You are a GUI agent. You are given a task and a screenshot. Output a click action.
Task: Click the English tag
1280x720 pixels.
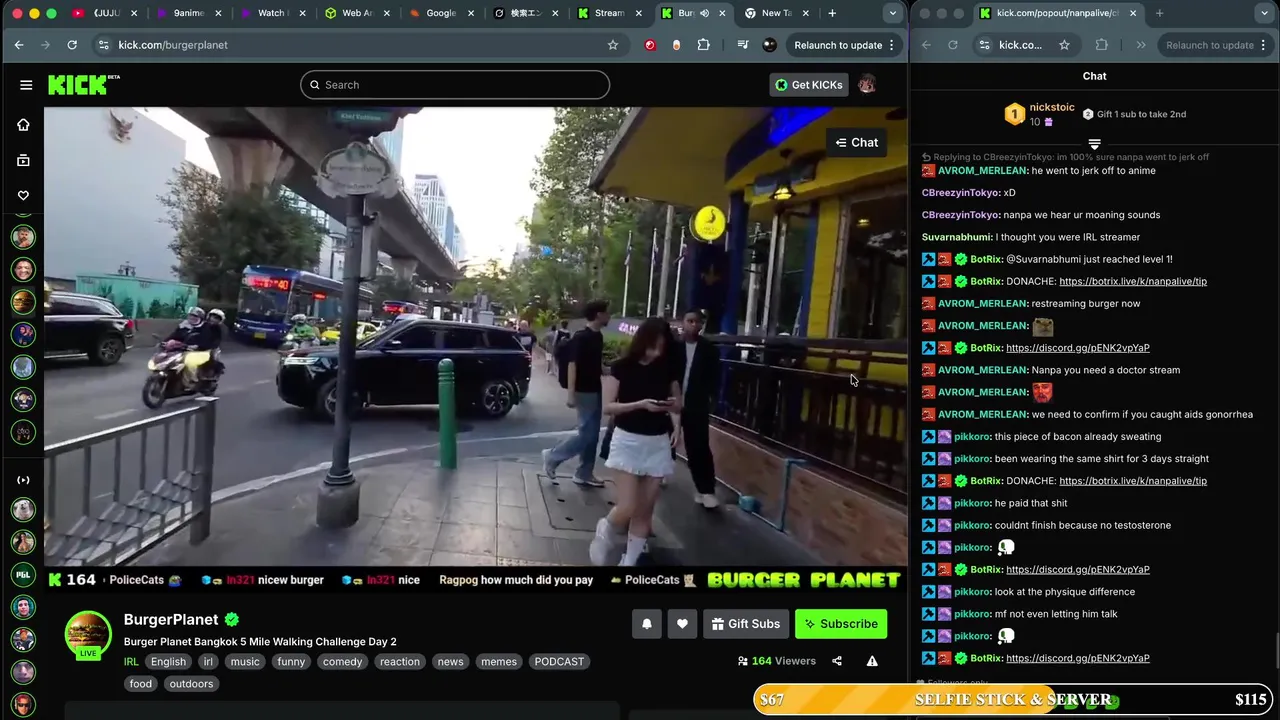coord(168,662)
